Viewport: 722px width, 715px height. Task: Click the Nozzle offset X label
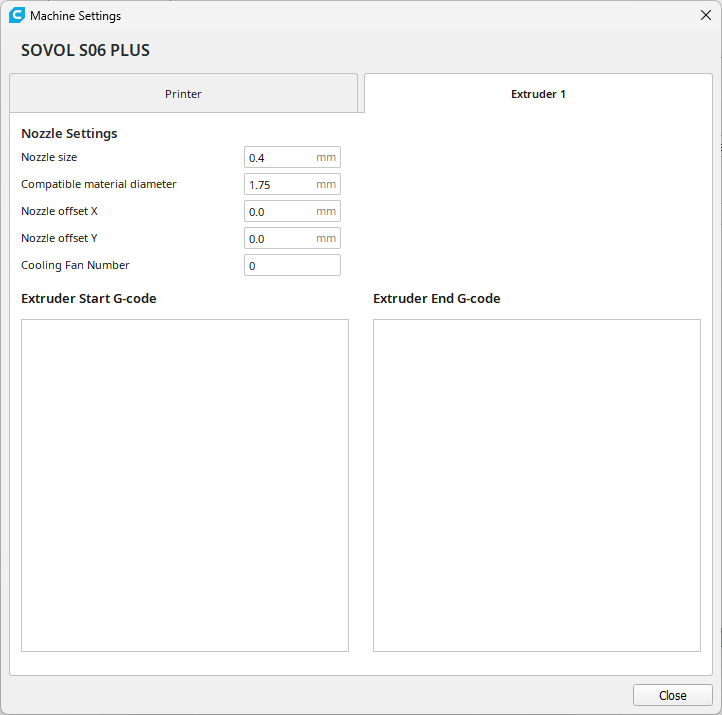pos(59,211)
